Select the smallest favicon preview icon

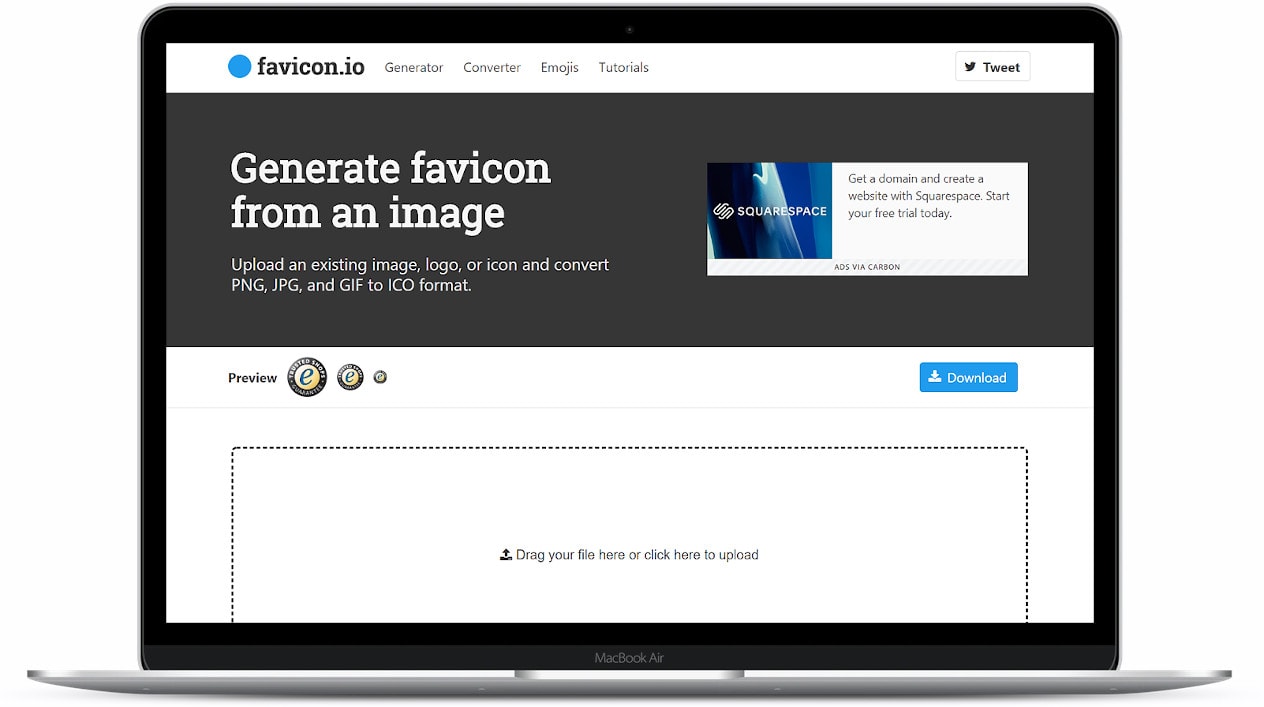pyautogui.click(x=381, y=377)
